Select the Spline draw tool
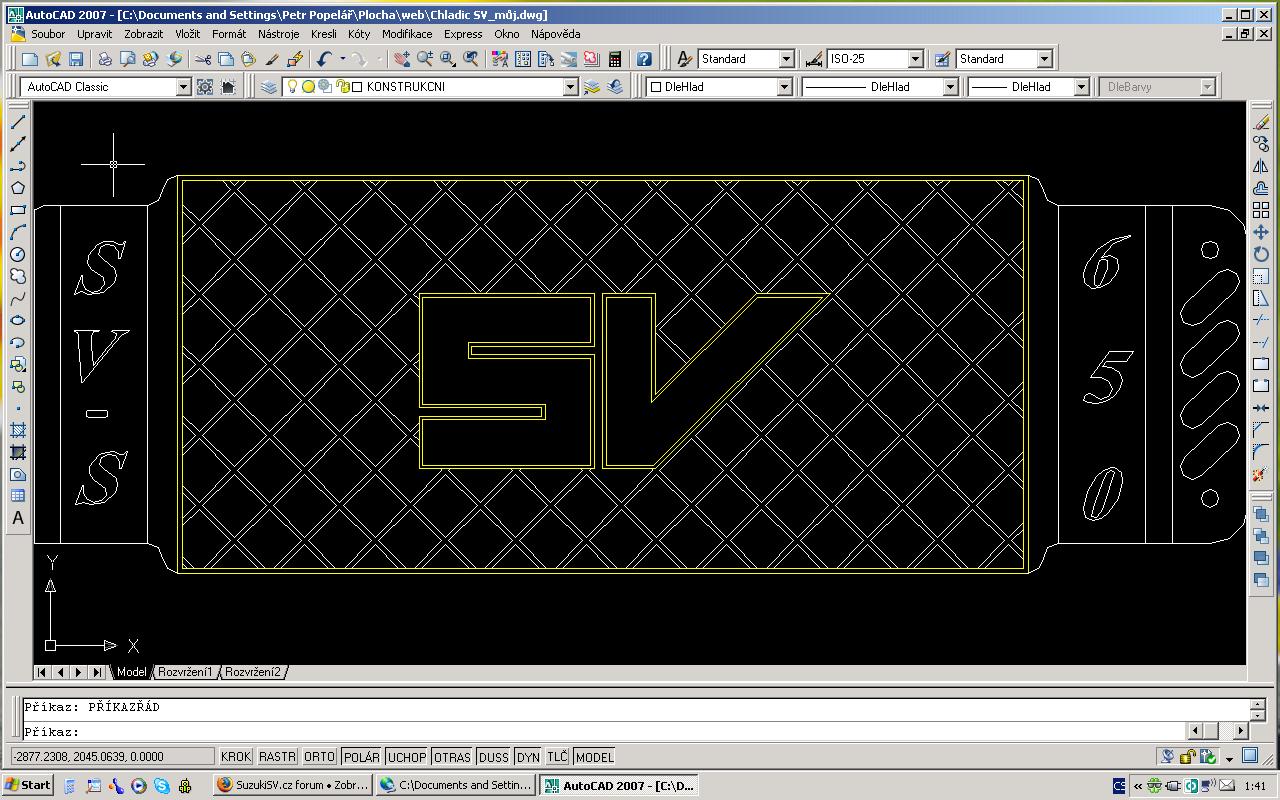The width and height of the screenshot is (1280, 800). [x=18, y=298]
